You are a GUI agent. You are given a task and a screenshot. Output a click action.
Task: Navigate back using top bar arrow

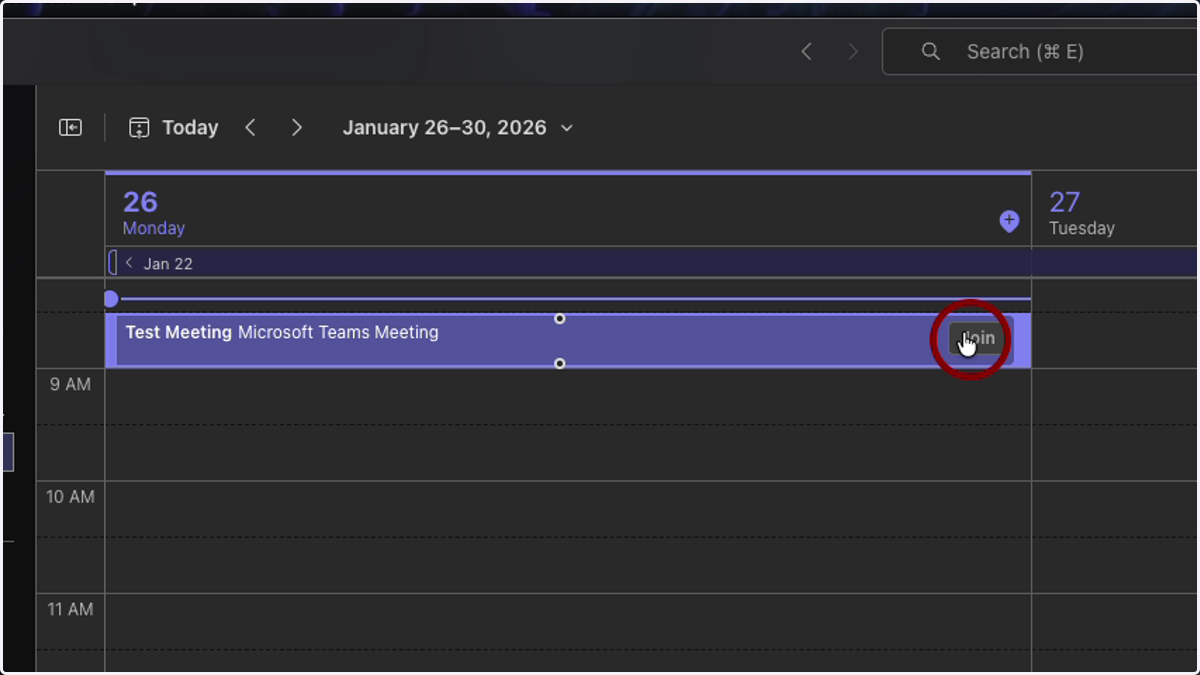[806, 52]
